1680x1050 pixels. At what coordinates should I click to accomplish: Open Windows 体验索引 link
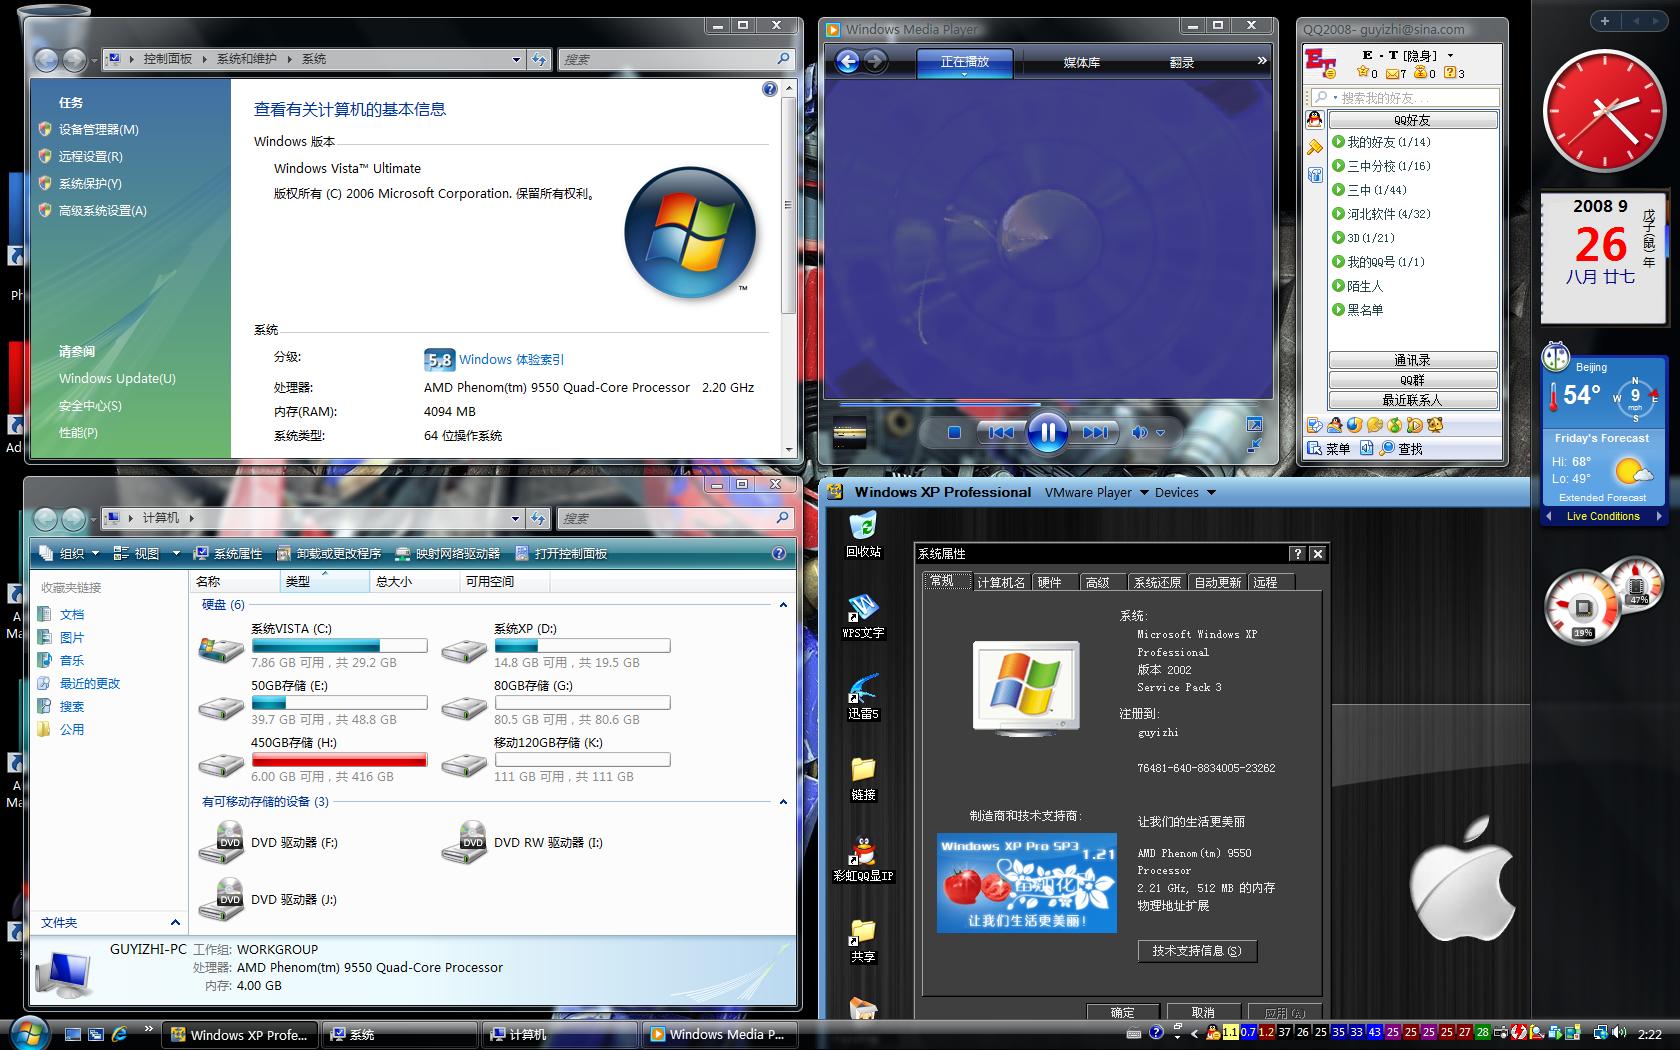(511, 360)
